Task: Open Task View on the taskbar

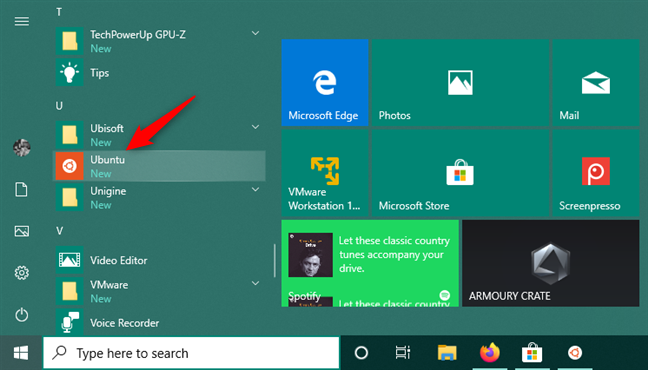Action: click(x=403, y=353)
